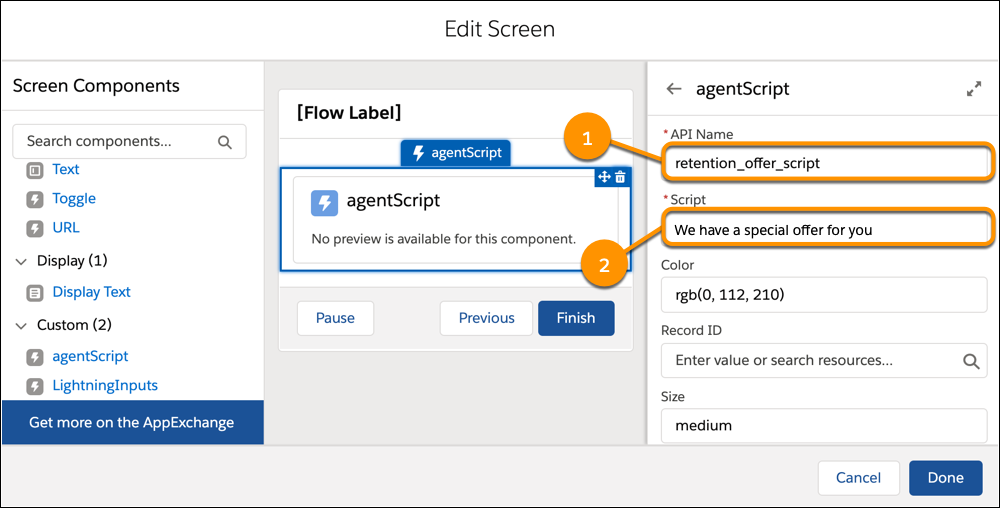Click the Cancel button
The width and height of the screenshot is (1000, 508).
tap(858, 478)
